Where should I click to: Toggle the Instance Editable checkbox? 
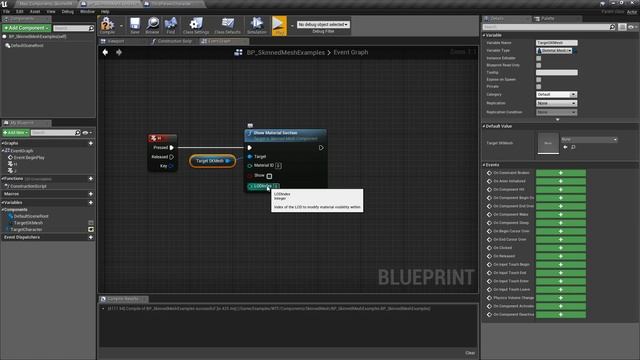point(539,58)
